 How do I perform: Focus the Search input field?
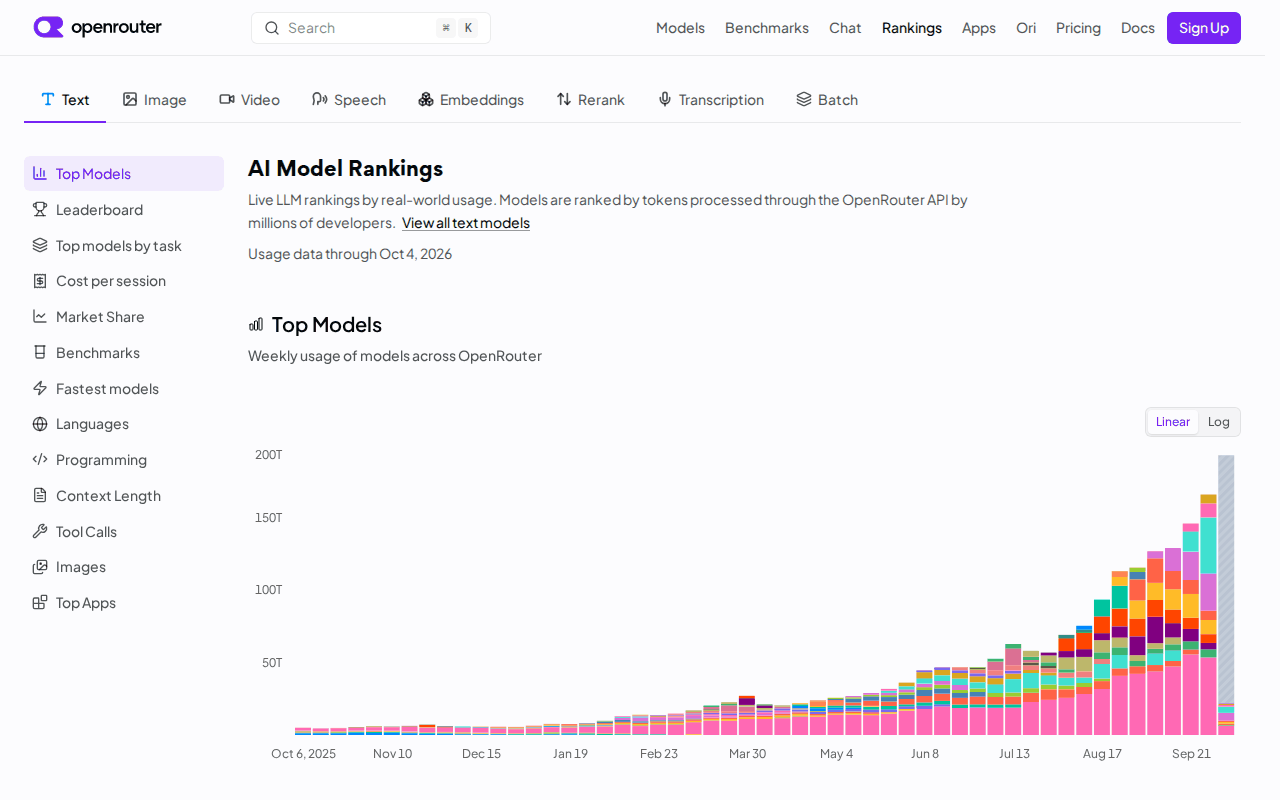tap(371, 28)
